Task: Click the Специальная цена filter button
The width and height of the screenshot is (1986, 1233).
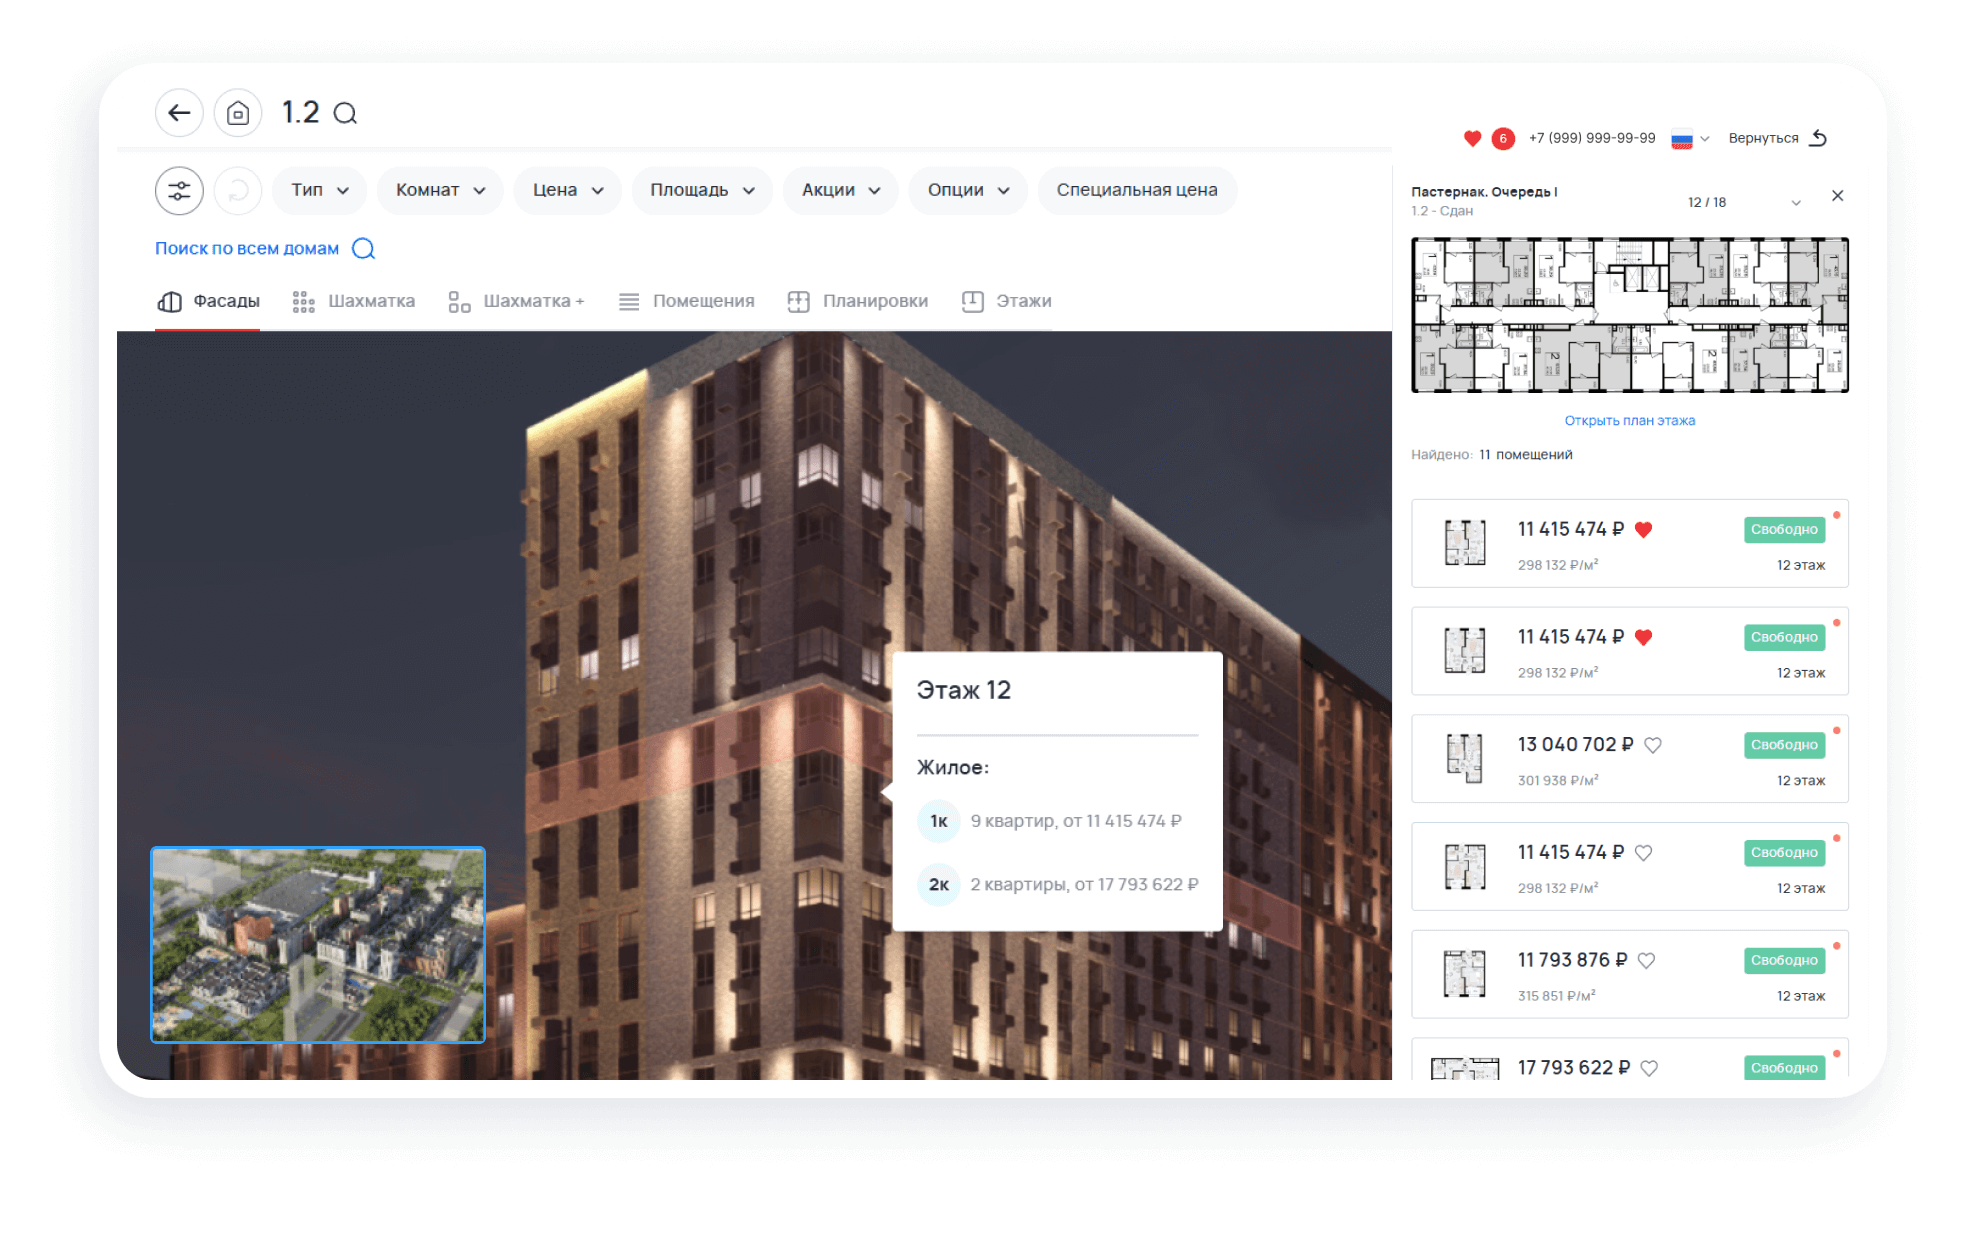Action: (1136, 190)
